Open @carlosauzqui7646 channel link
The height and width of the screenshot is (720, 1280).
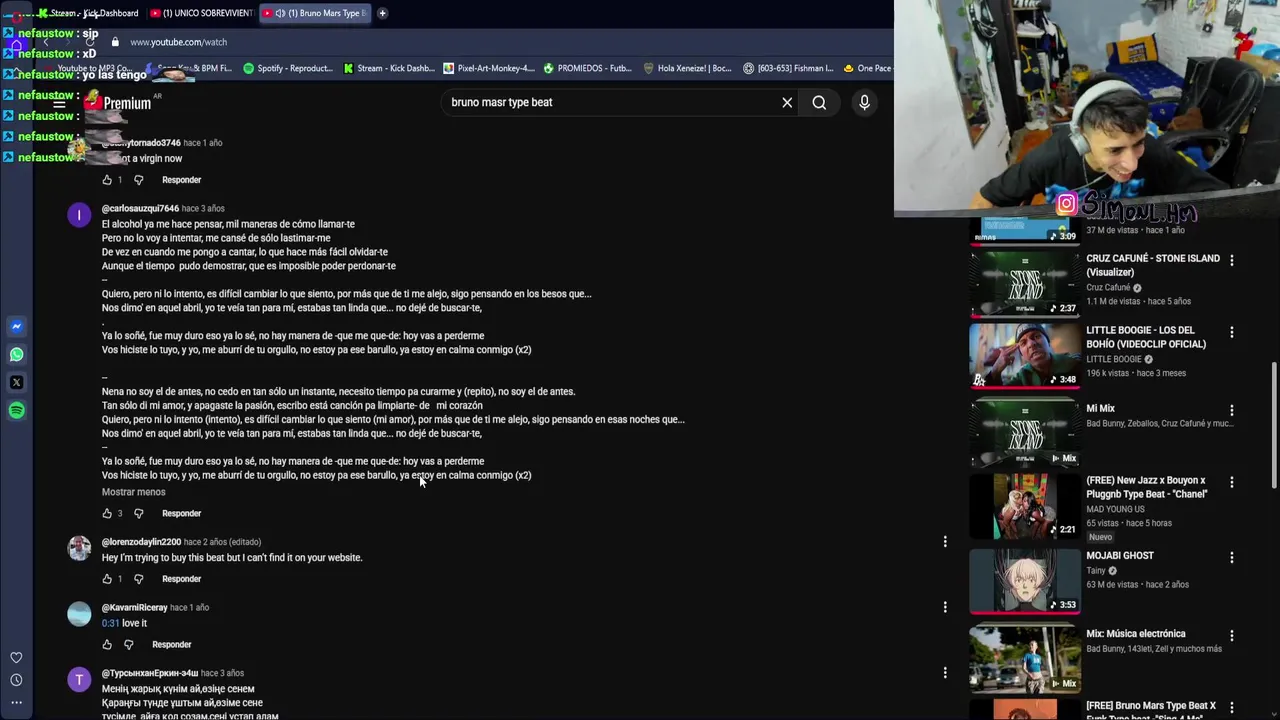click(140, 208)
